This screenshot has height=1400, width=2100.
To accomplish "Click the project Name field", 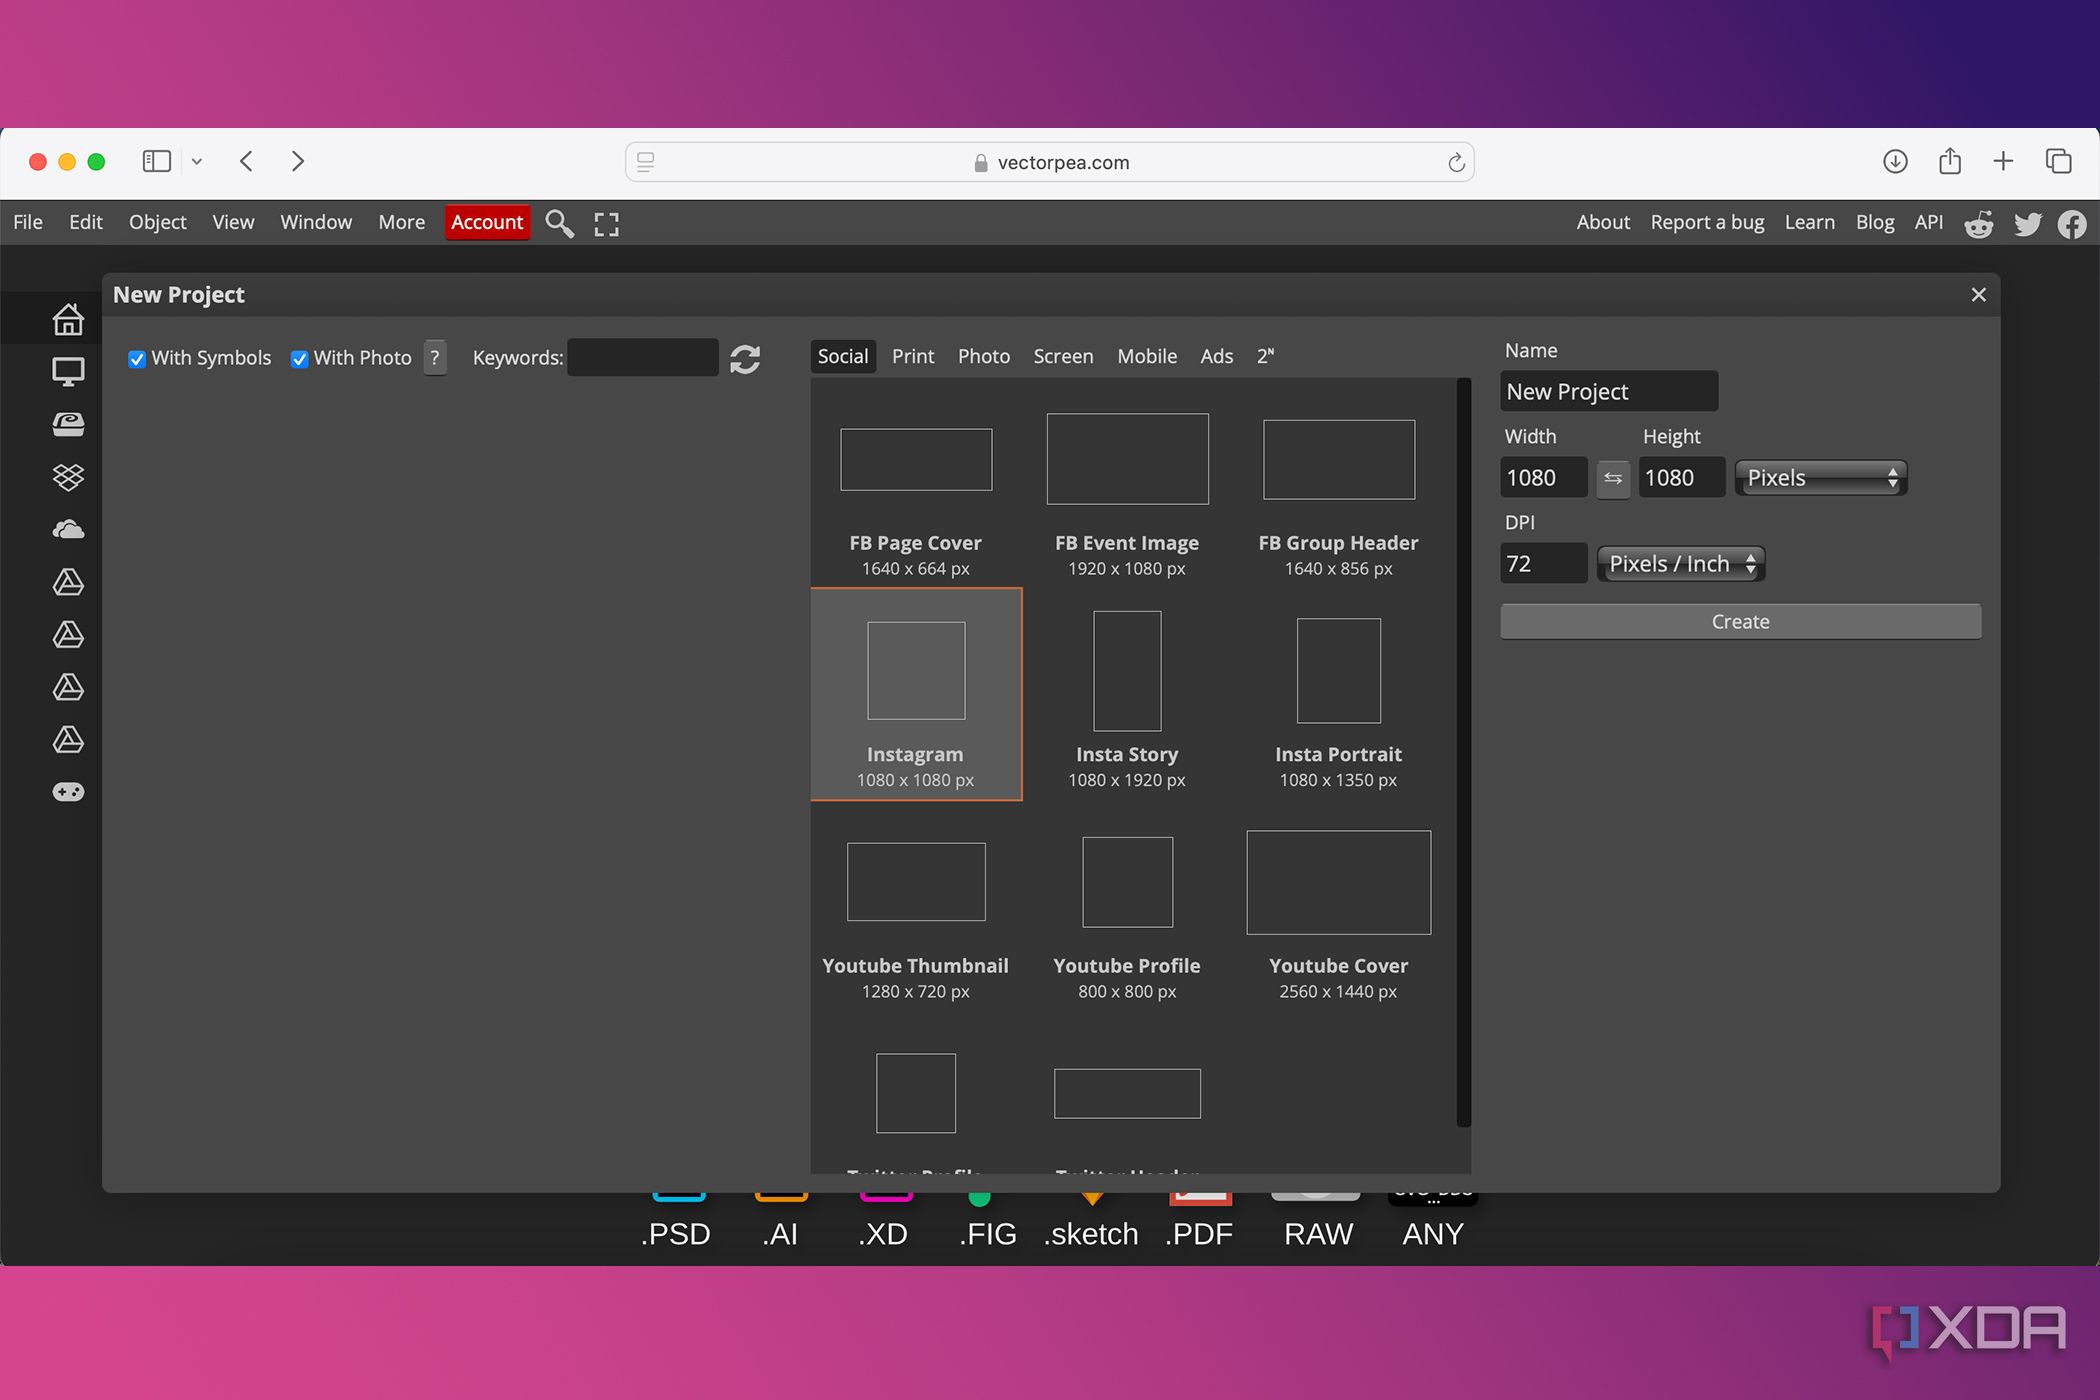I will (x=1609, y=391).
